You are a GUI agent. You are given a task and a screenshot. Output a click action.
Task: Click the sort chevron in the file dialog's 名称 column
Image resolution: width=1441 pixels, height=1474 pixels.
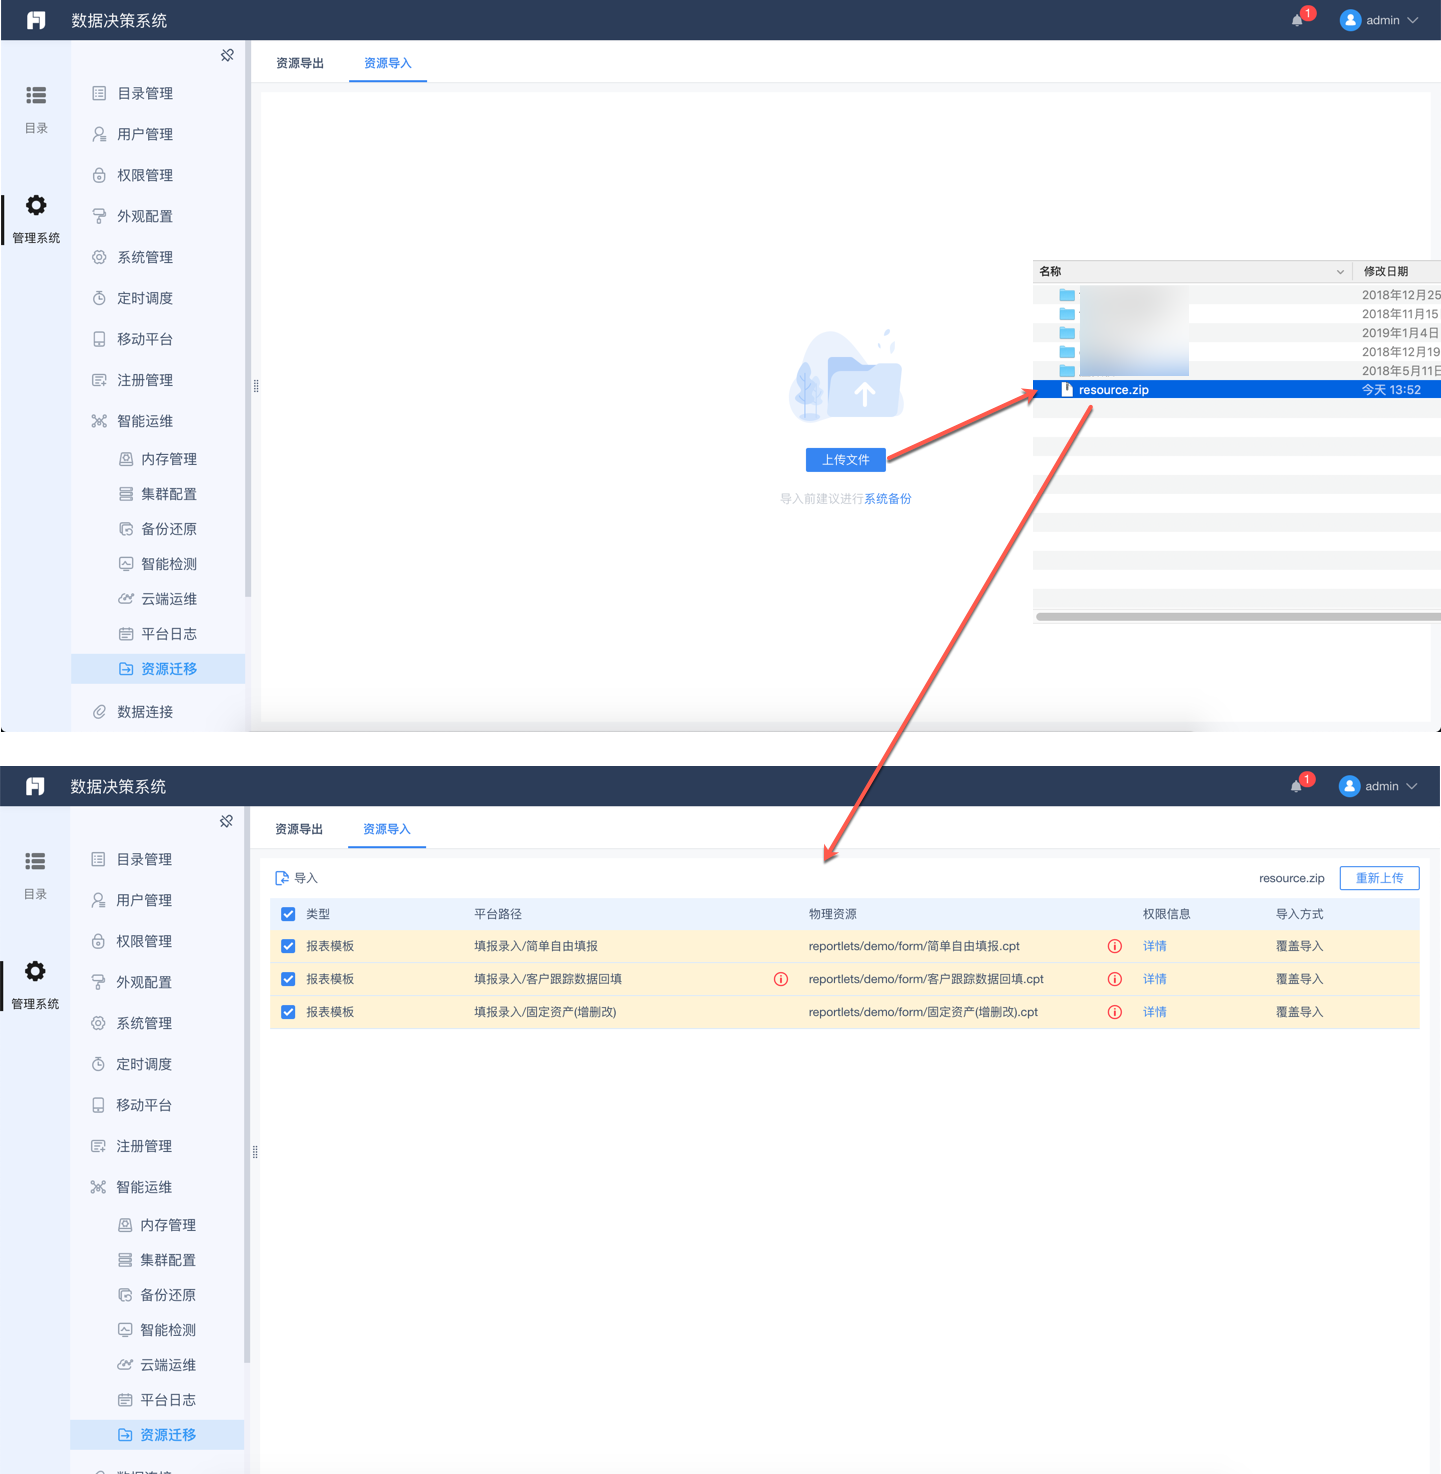pyautogui.click(x=1340, y=272)
